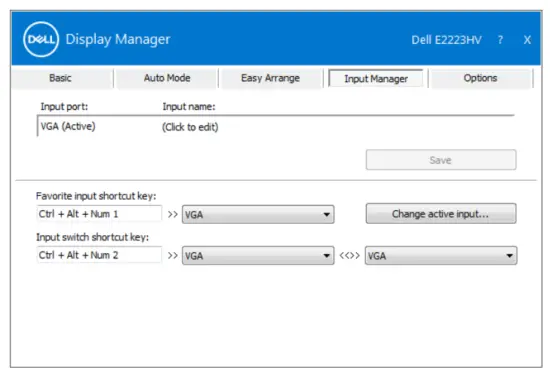The width and height of the screenshot is (550, 376).
Task: Select the Input Manager tab
Action: click(376, 79)
